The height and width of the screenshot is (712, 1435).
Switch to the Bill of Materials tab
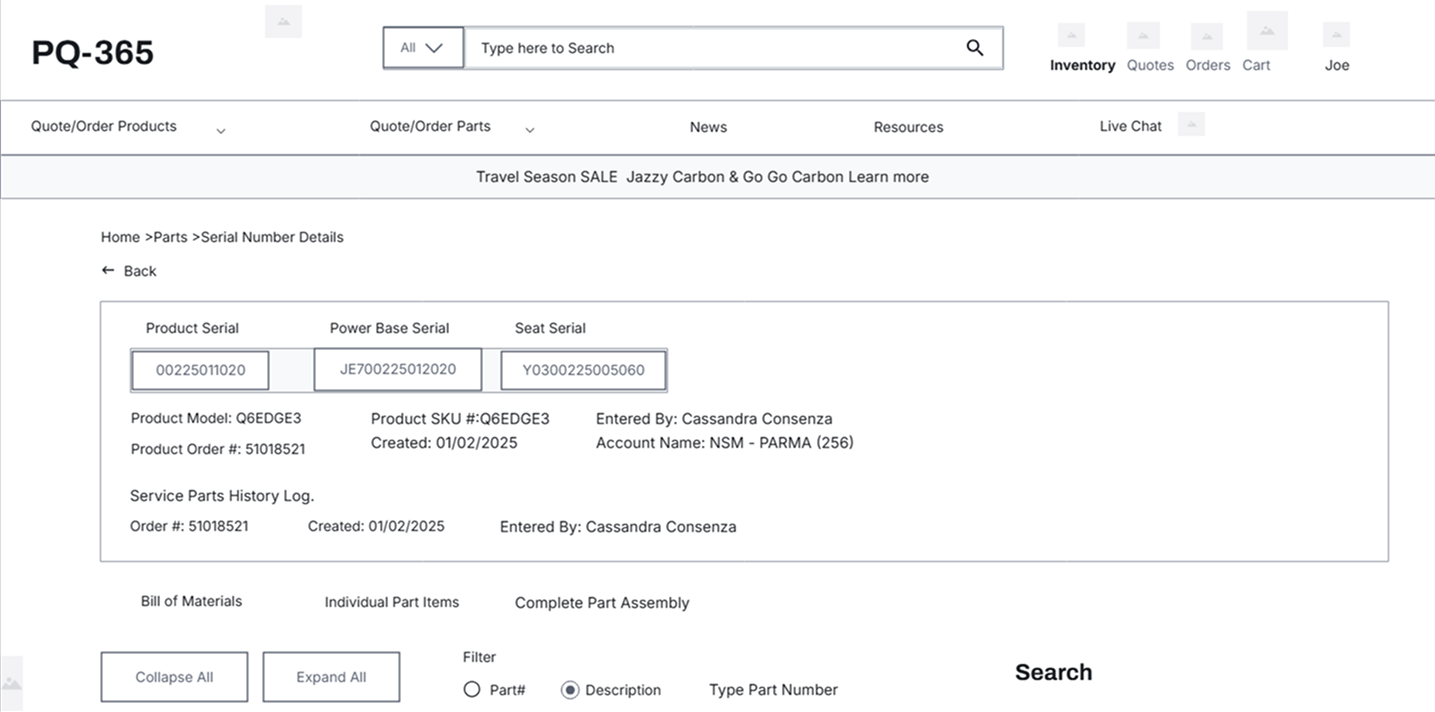click(191, 601)
